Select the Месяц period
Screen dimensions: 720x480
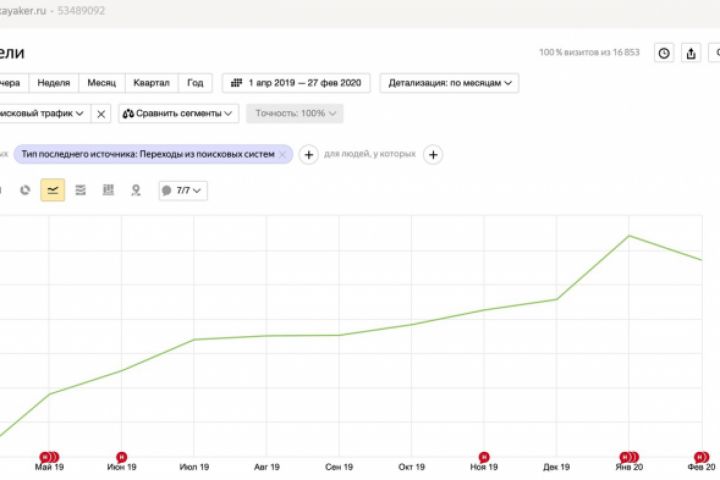101,83
